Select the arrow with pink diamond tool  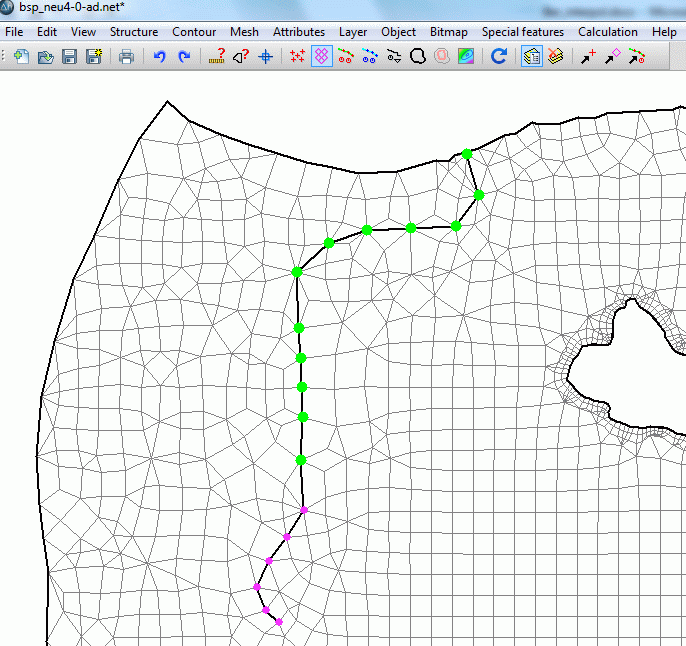click(612, 56)
